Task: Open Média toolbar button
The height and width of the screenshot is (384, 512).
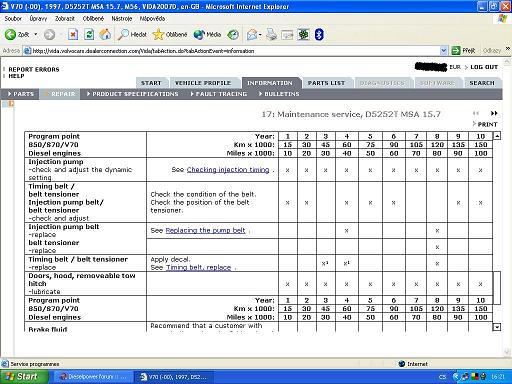Action: (207, 34)
